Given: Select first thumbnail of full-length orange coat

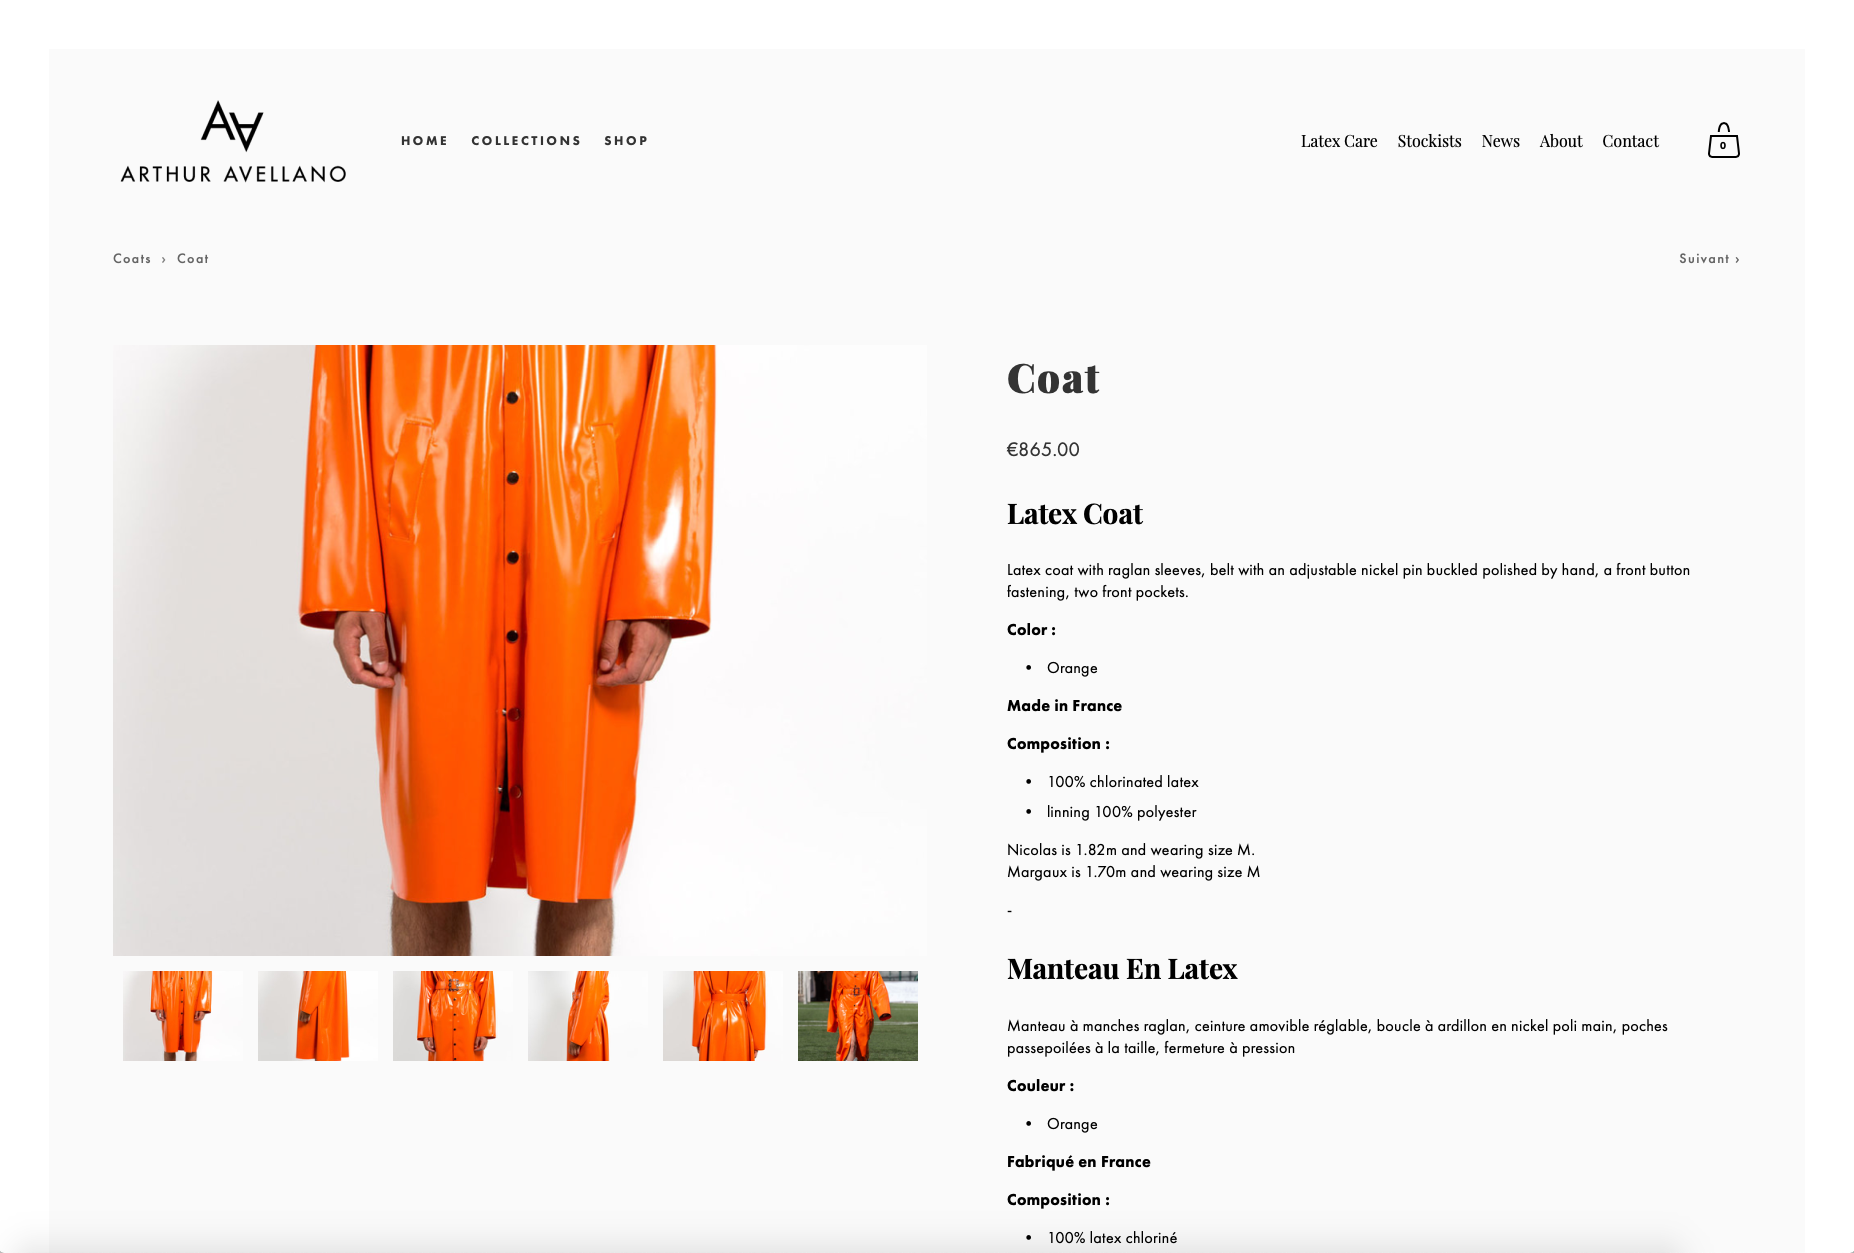Looking at the screenshot, I should (183, 1016).
